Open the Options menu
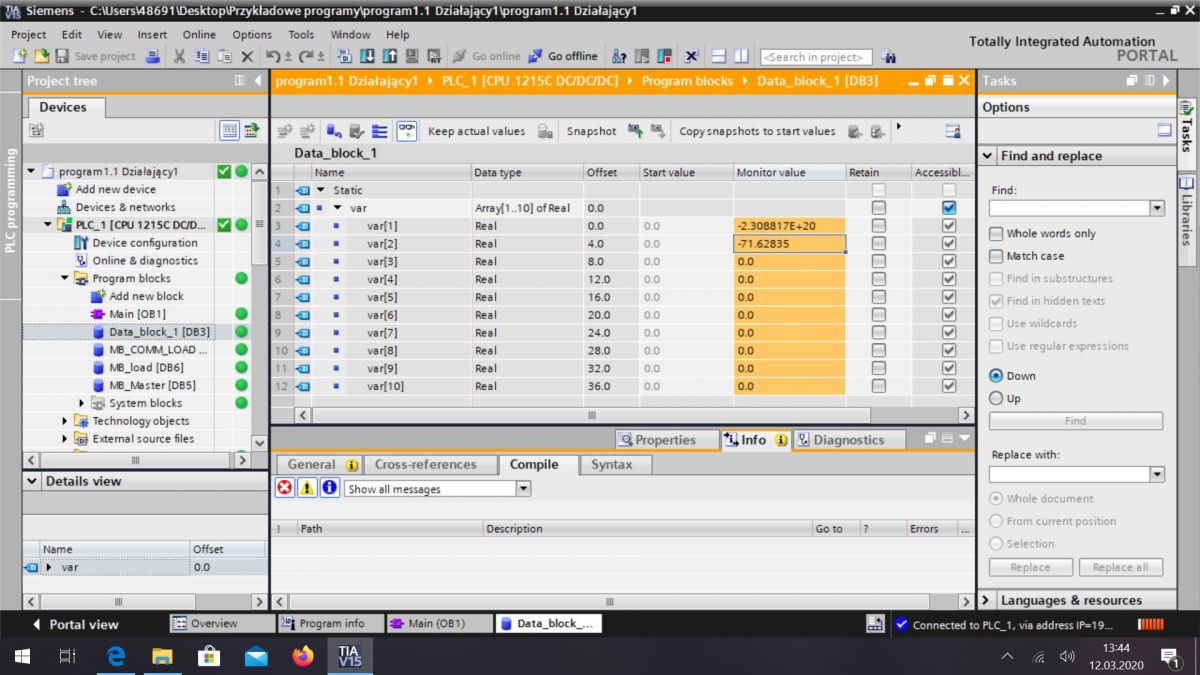Screen dimensions: 1200x675 coord(252,34)
